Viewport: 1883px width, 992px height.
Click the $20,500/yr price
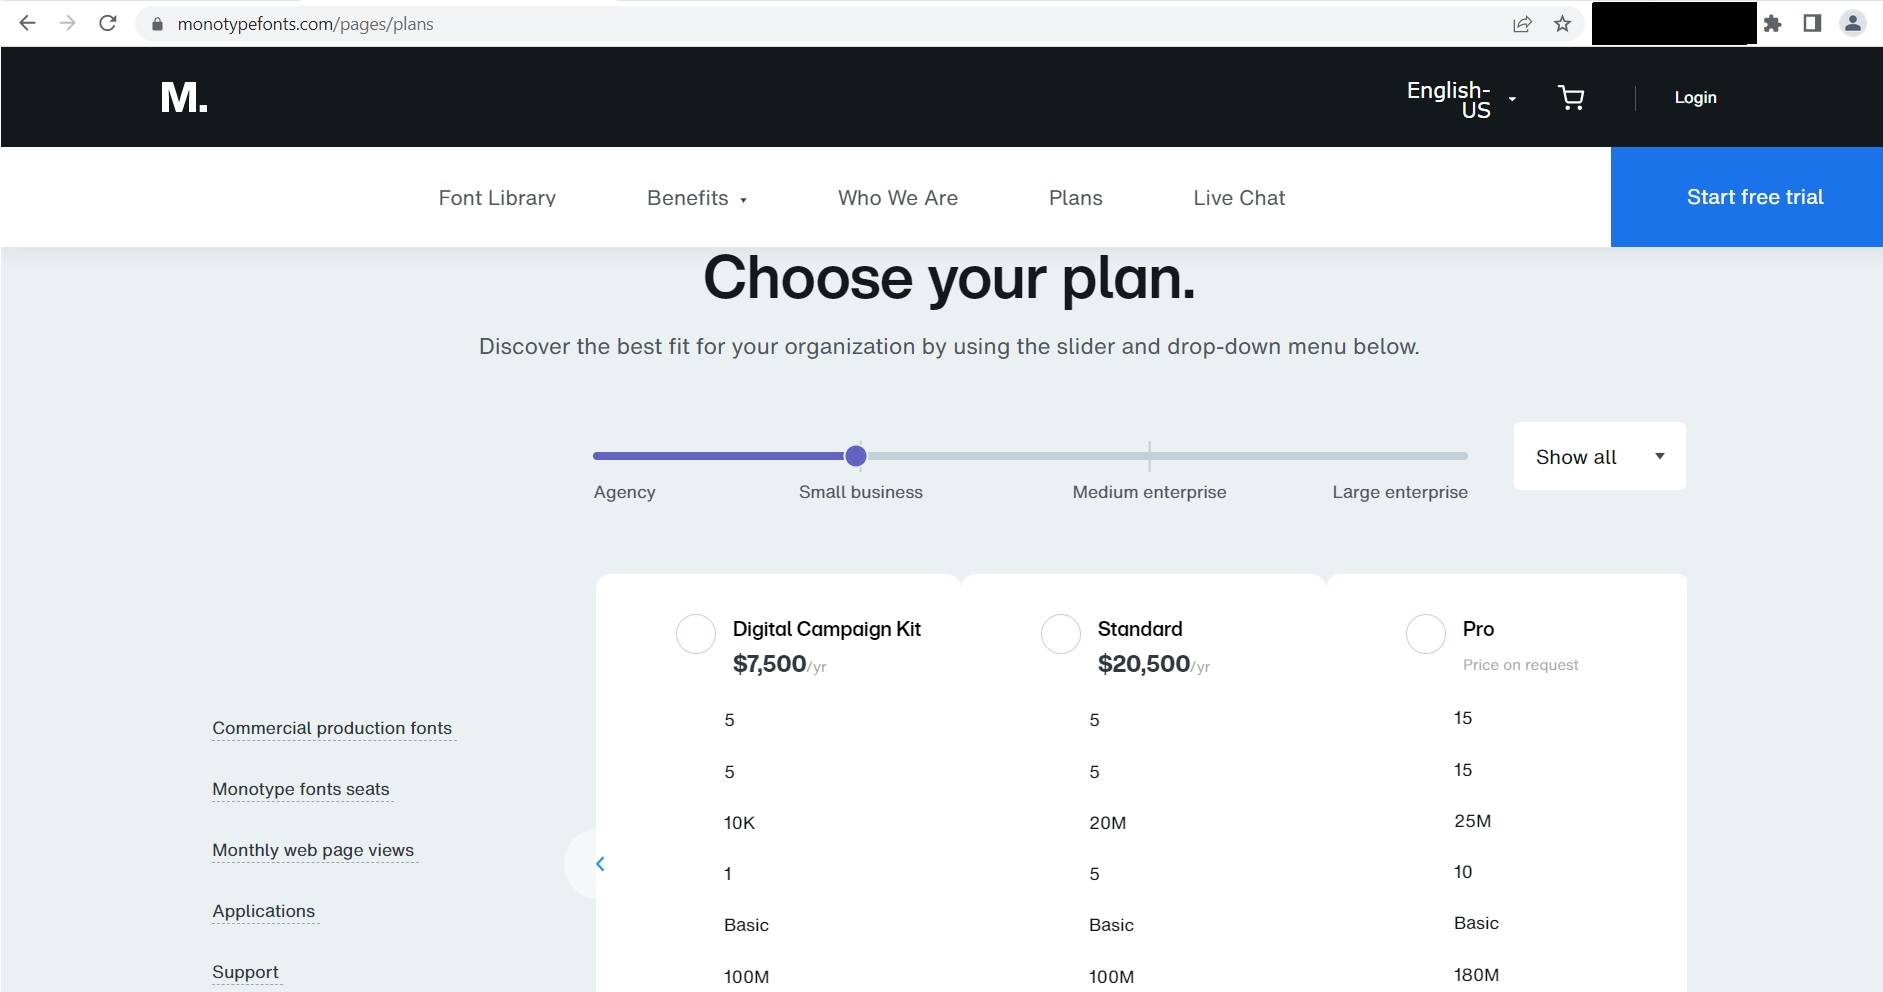pos(1154,664)
